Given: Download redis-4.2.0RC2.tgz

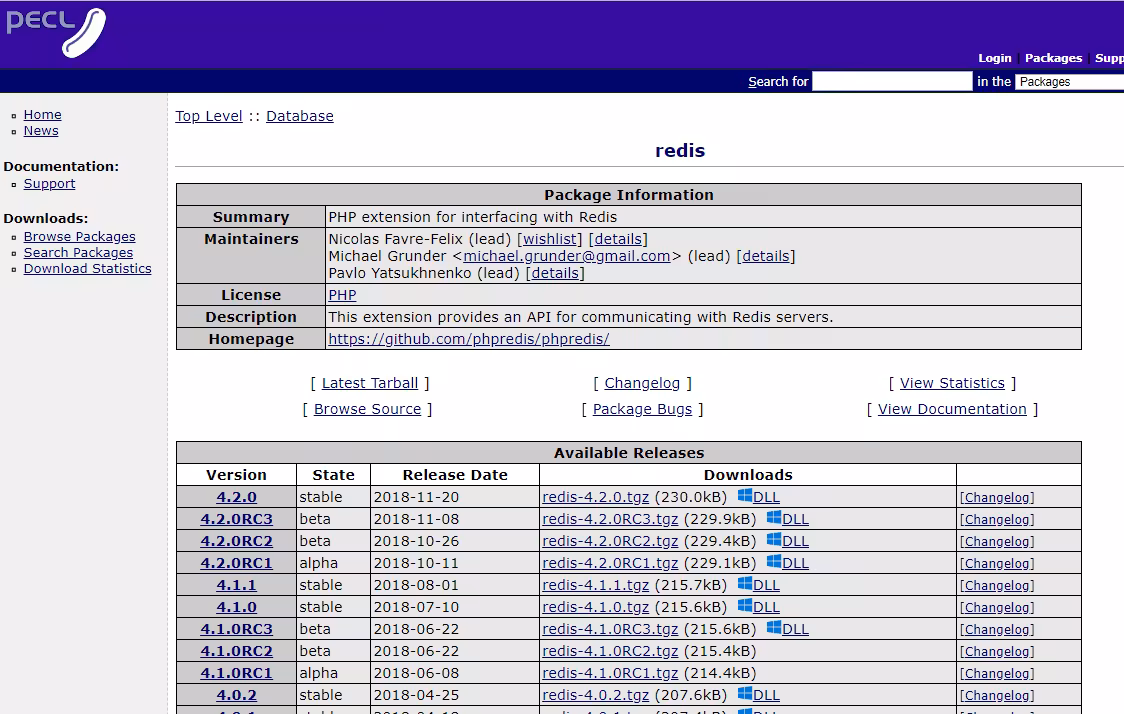Looking at the screenshot, I should [x=610, y=541].
